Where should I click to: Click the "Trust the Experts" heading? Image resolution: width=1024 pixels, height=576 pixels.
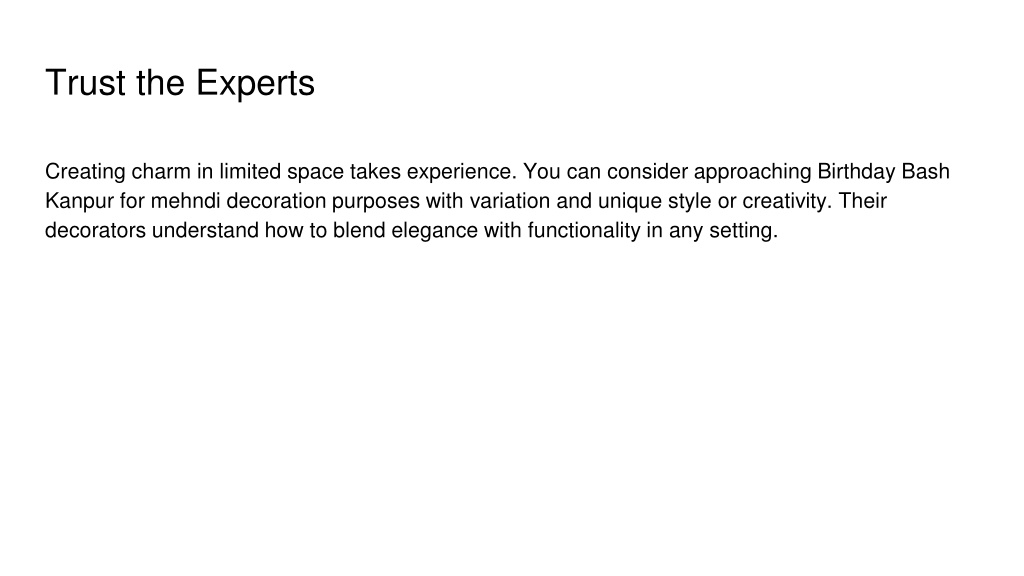click(180, 84)
